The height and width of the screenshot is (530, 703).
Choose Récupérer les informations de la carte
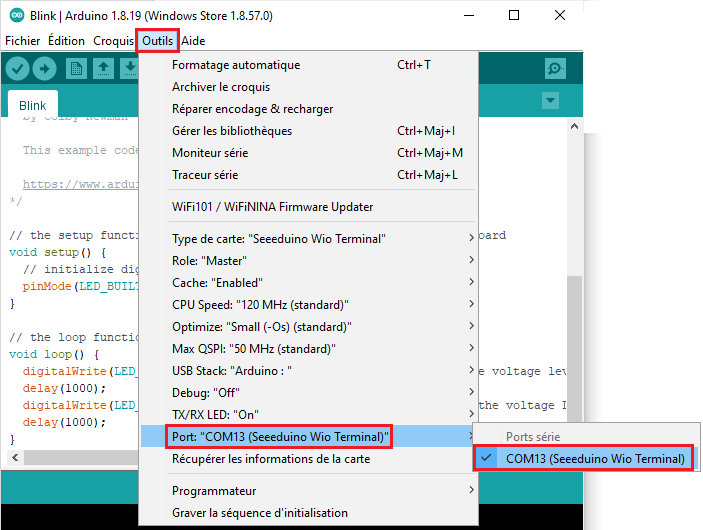pos(308,459)
